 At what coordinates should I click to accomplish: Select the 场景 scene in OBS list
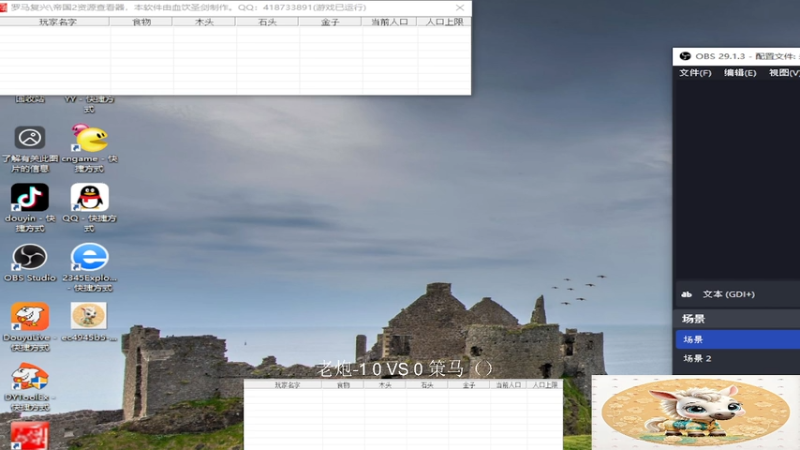click(738, 339)
